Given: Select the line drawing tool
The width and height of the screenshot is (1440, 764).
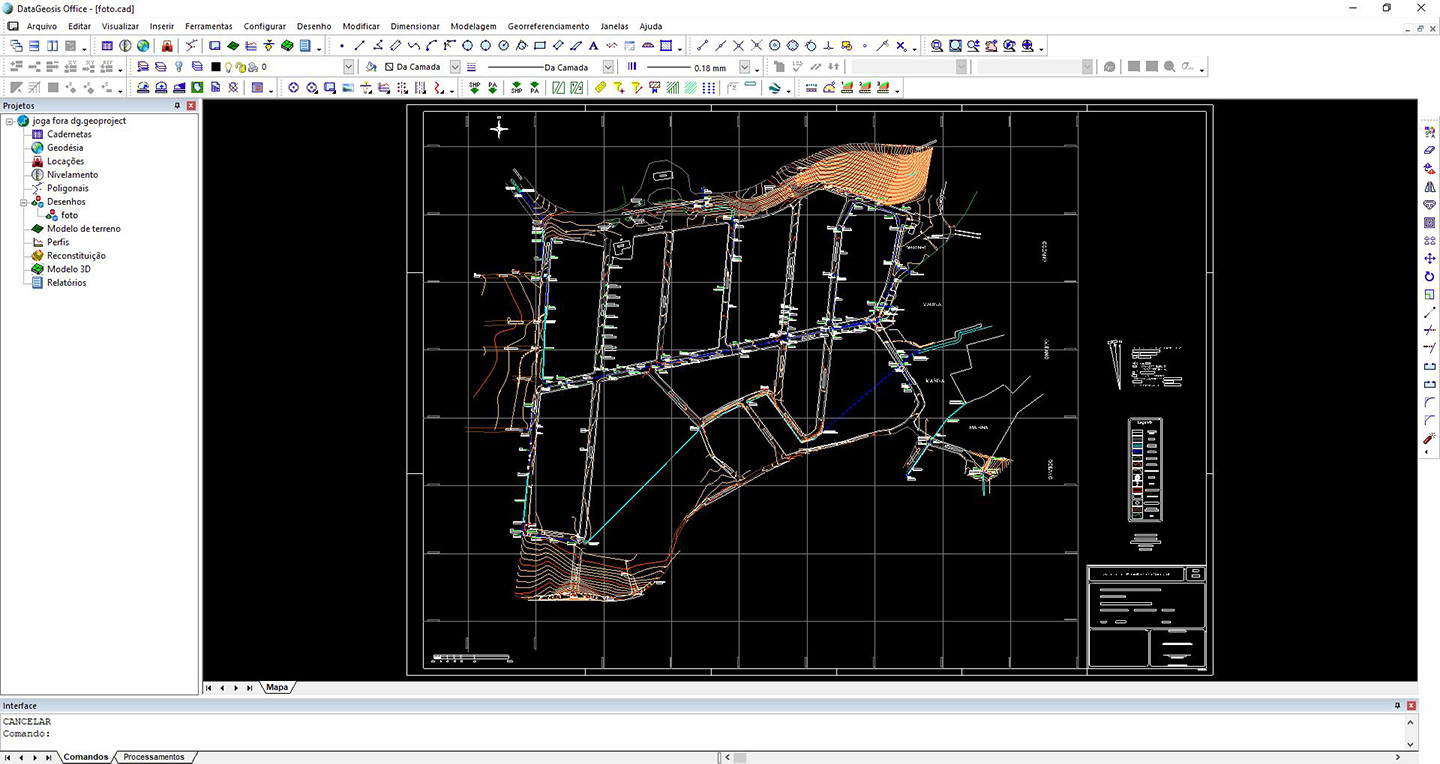Looking at the screenshot, I should pyautogui.click(x=360, y=46).
